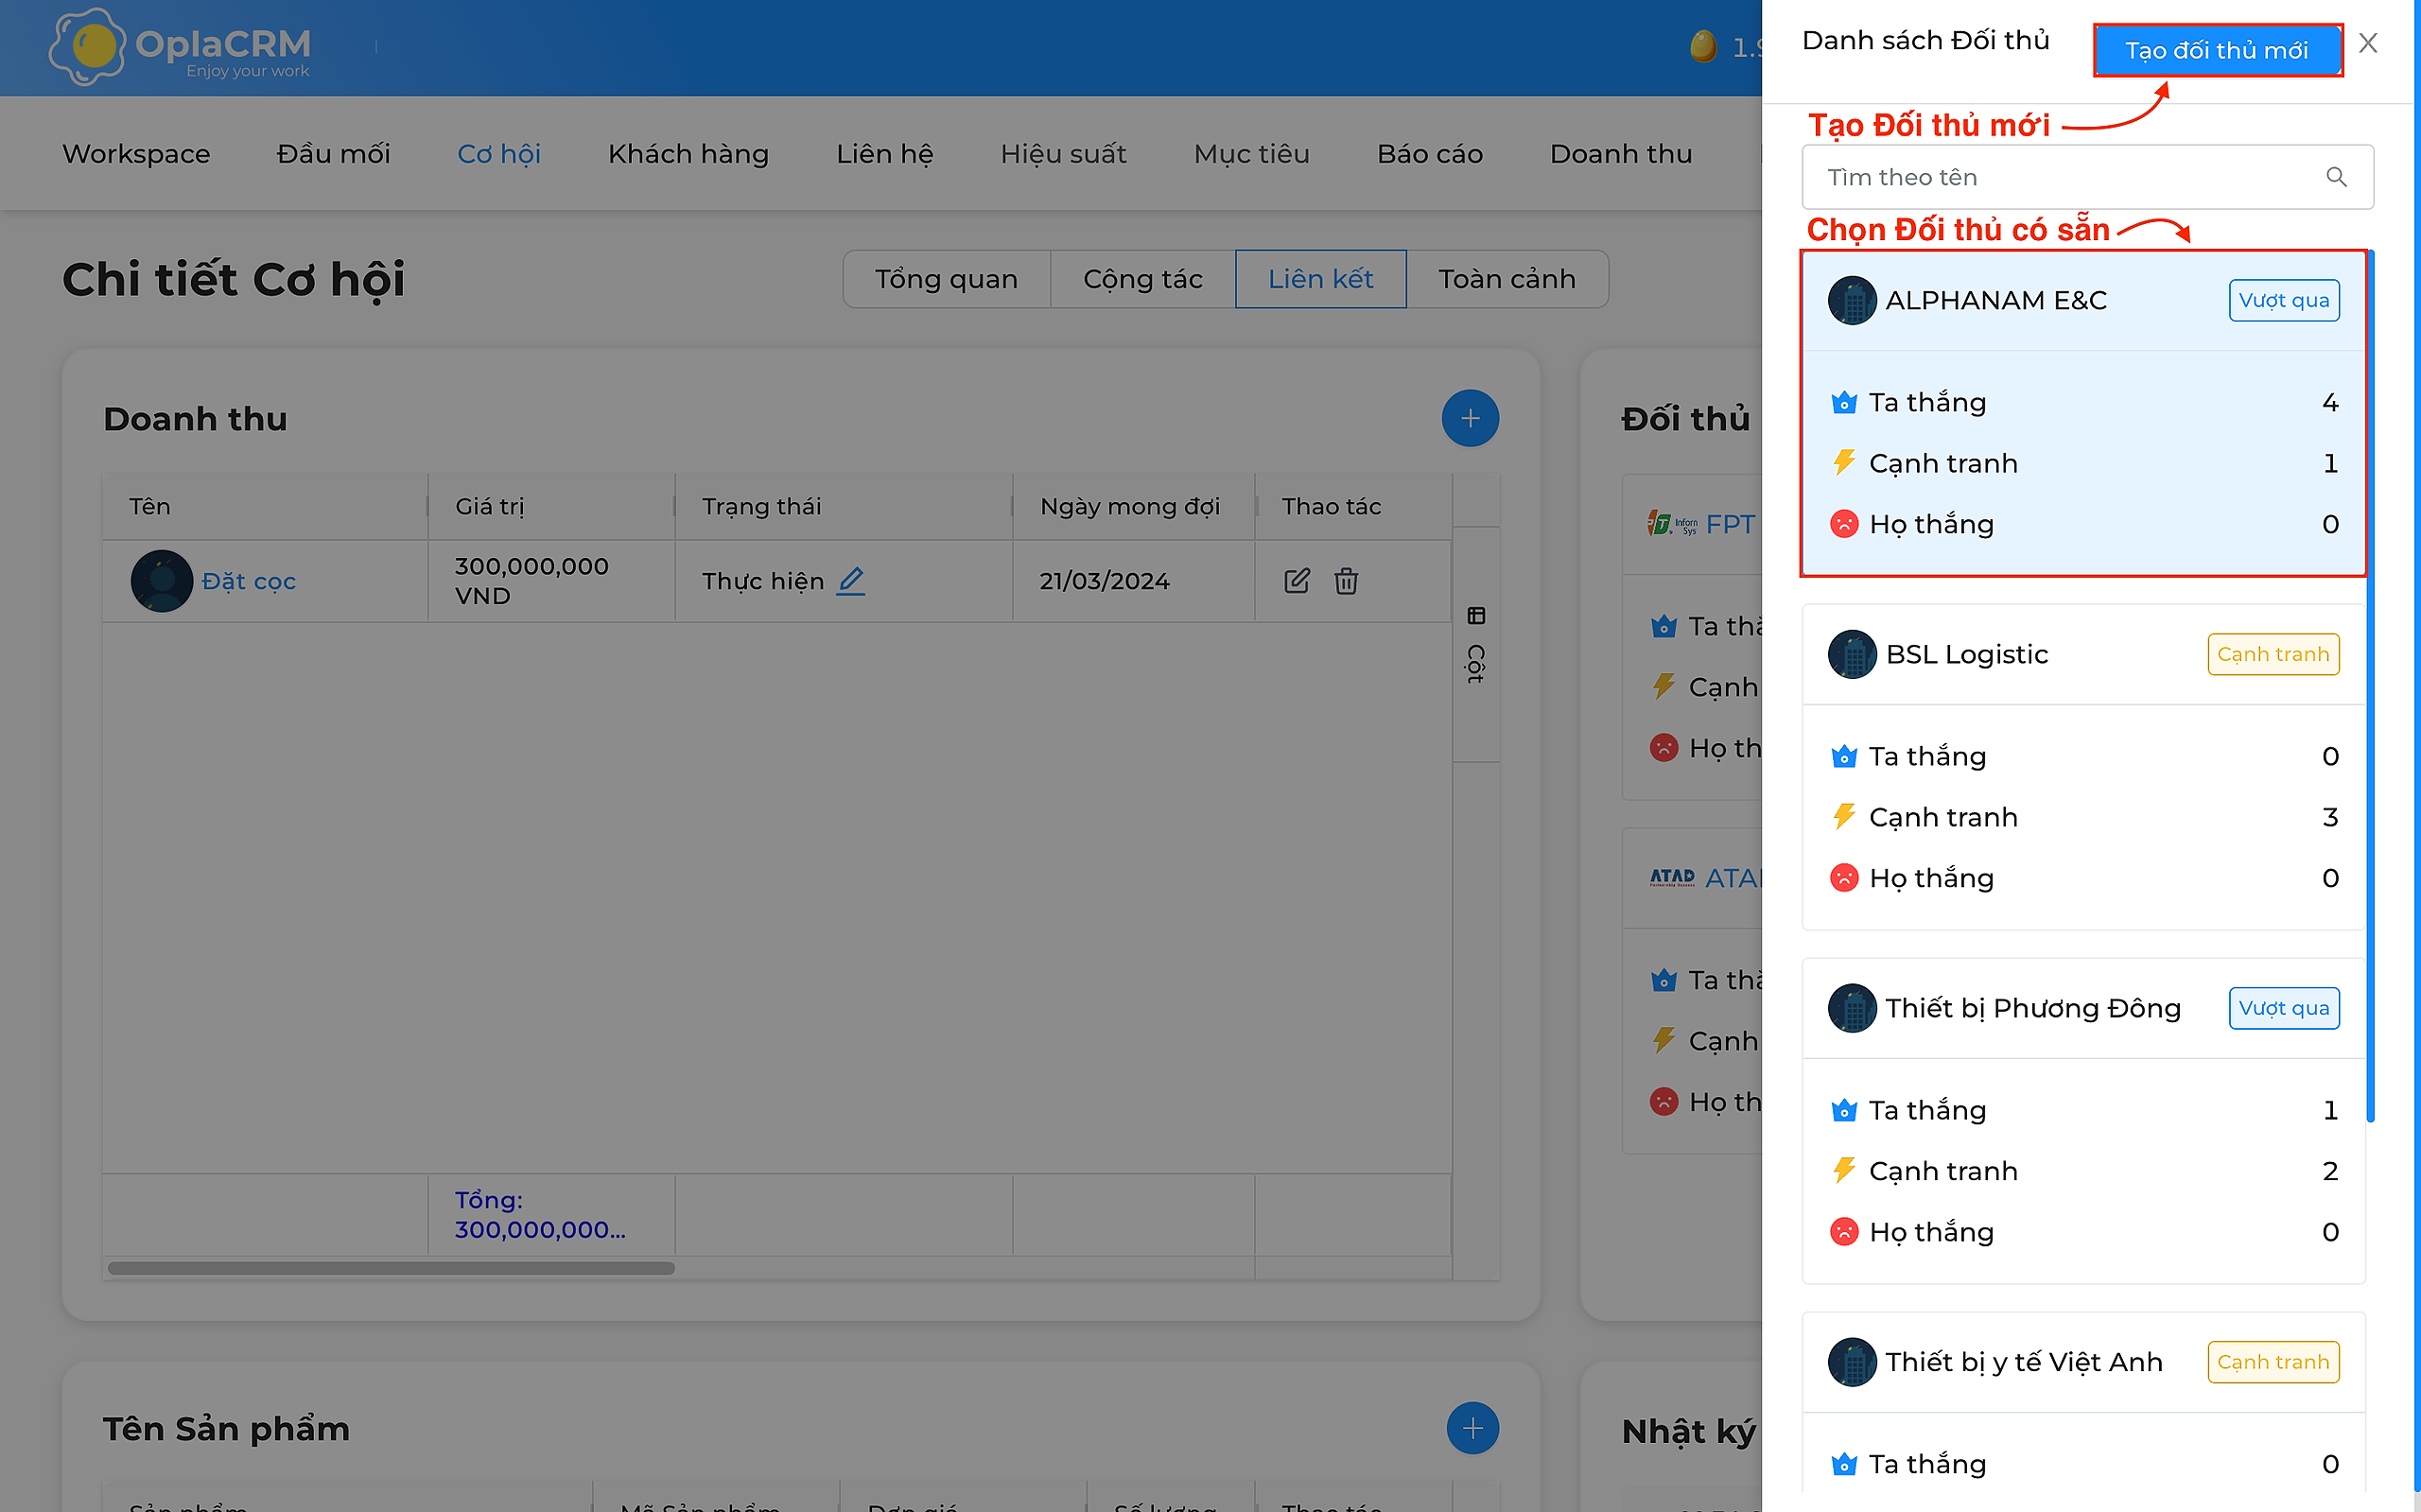
Task: Click crown icon in ALPHANAM E&C card
Action: (x=1844, y=403)
